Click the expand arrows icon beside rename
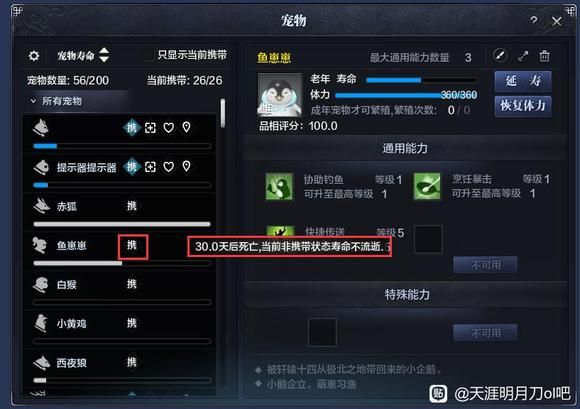580x409 pixels. click(523, 56)
